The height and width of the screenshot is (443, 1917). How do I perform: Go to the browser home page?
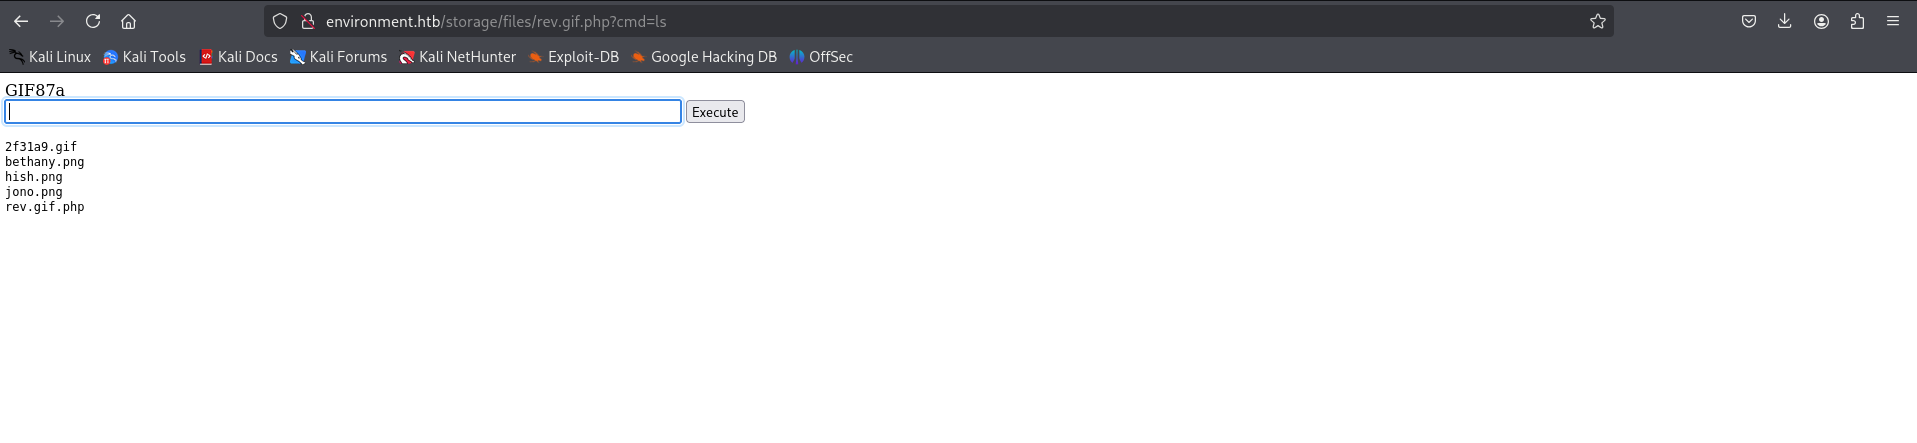point(128,21)
